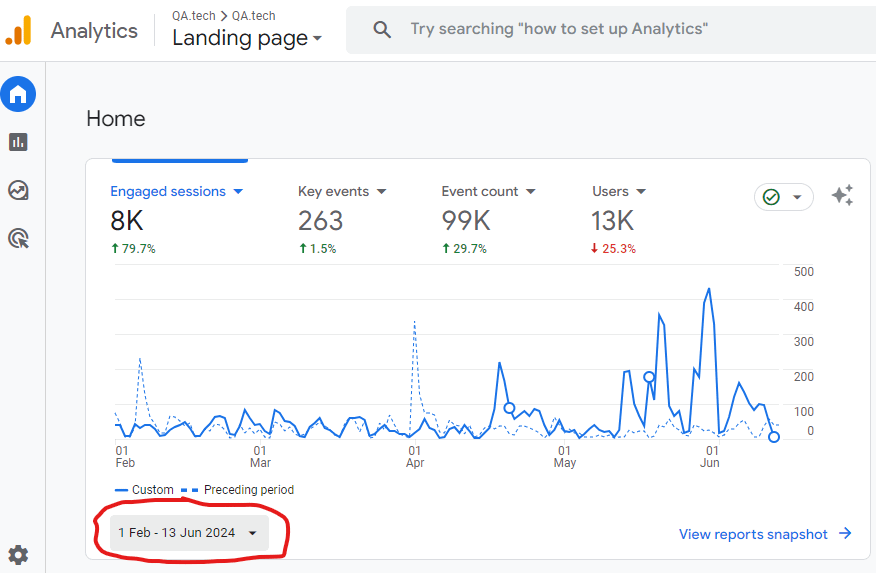Open the Reports bar-chart icon
This screenshot has height=573, width=876.
18,142
